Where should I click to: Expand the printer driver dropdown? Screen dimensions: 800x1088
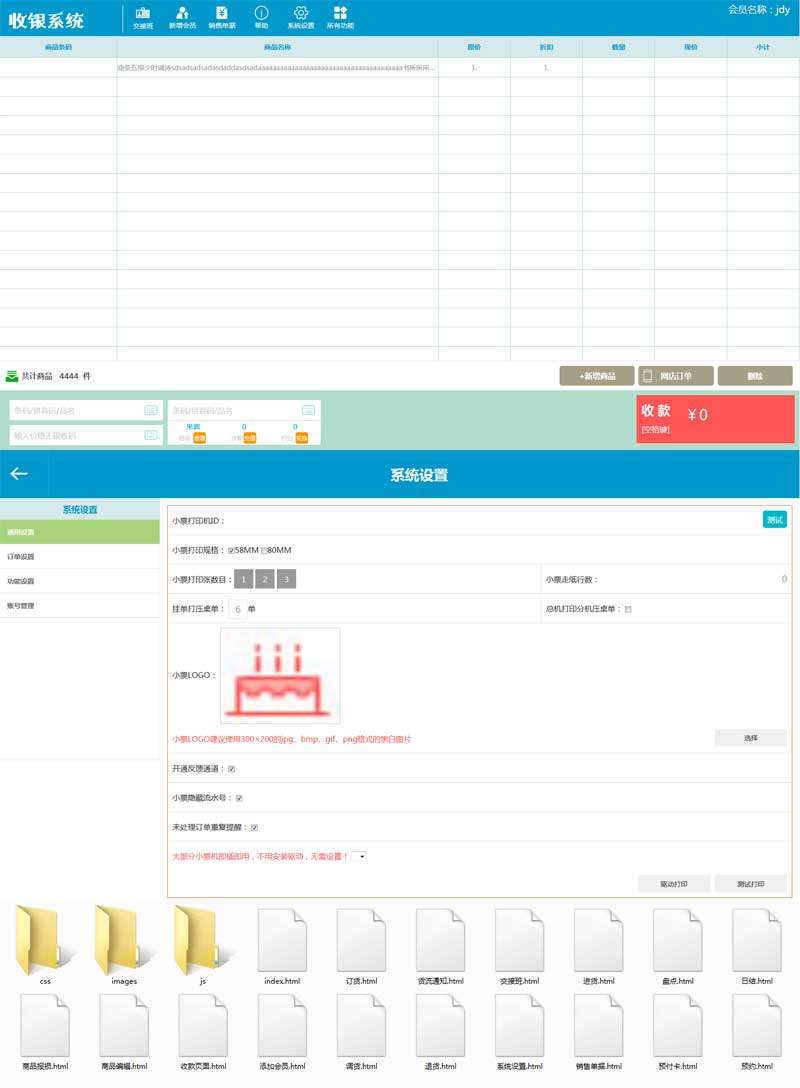(x=359, y=856)
